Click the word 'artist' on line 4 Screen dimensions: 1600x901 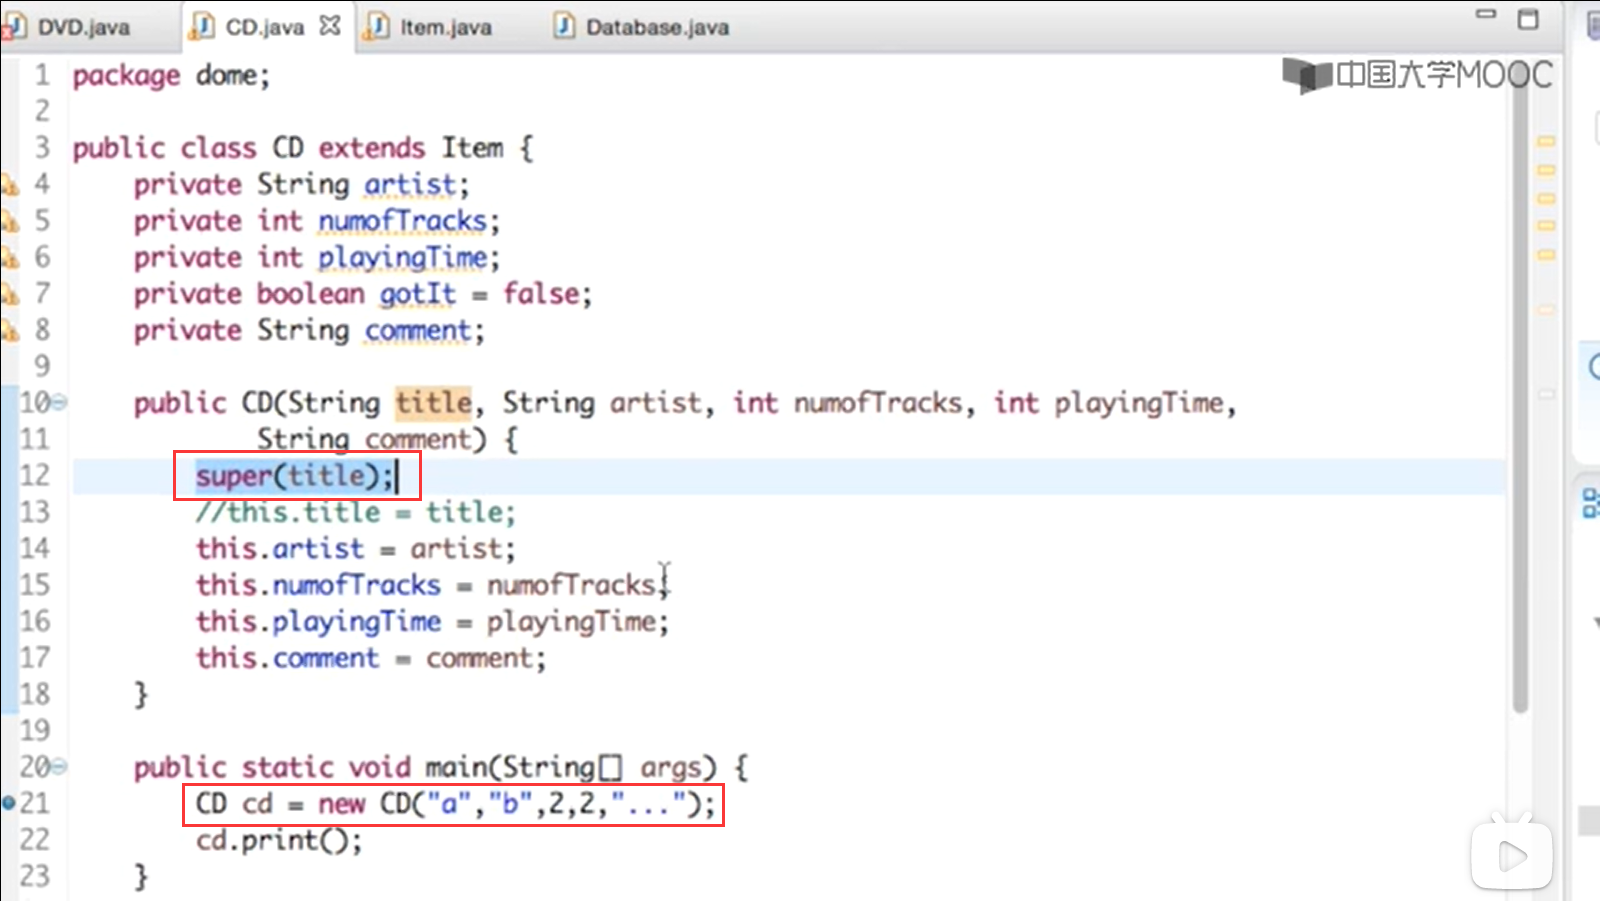[x=410, y=184]
